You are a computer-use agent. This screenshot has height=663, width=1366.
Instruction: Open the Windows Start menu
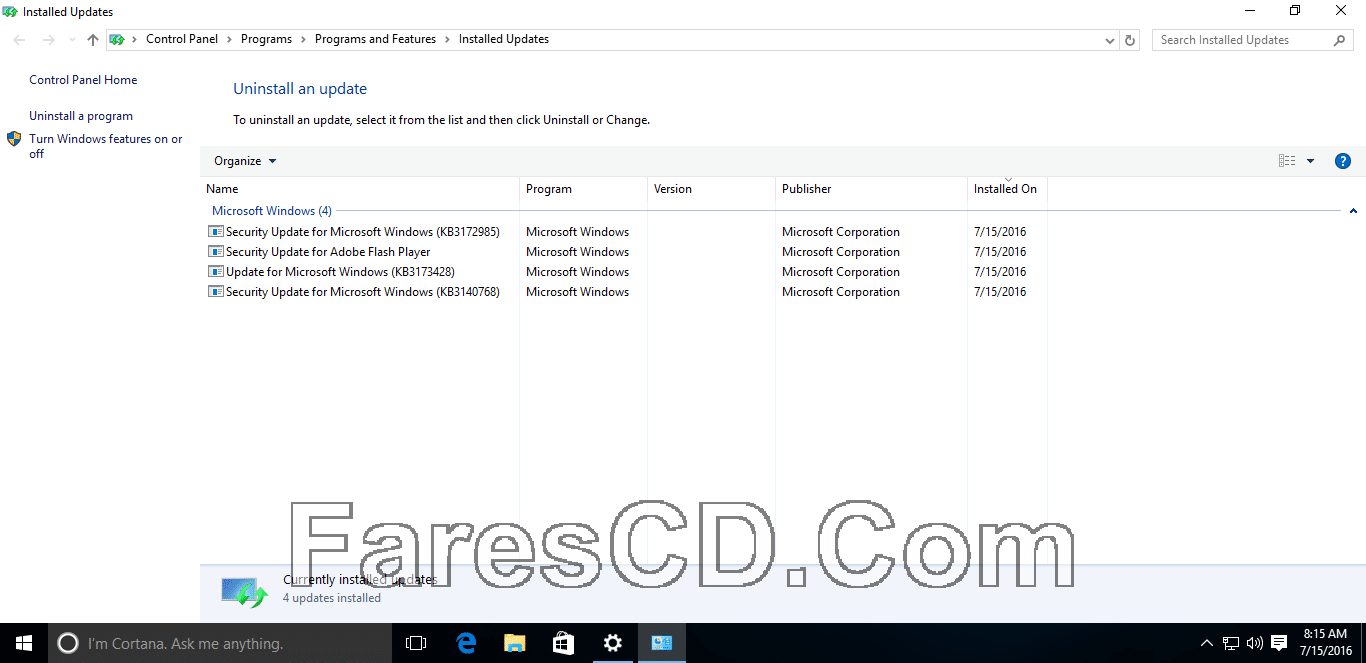24,643
